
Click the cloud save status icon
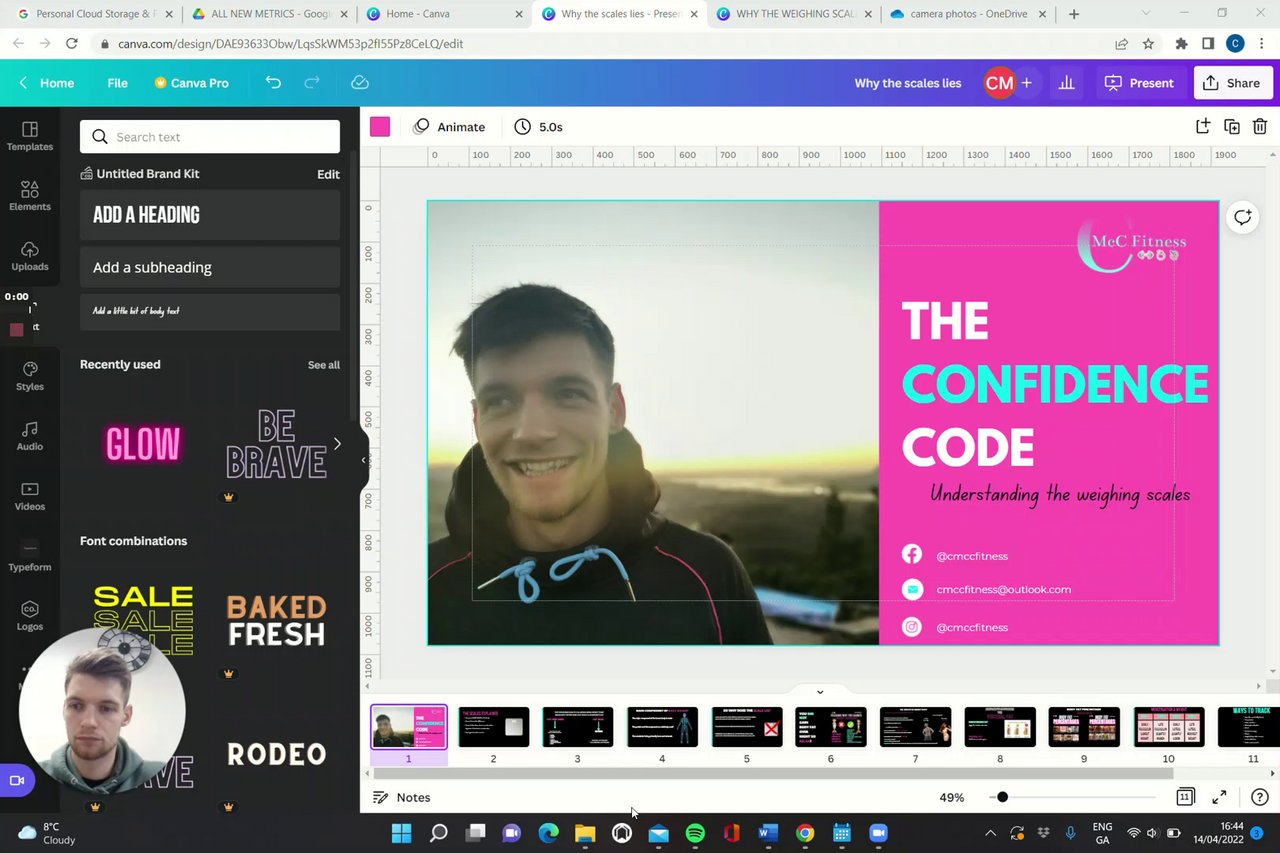[360, 83]
